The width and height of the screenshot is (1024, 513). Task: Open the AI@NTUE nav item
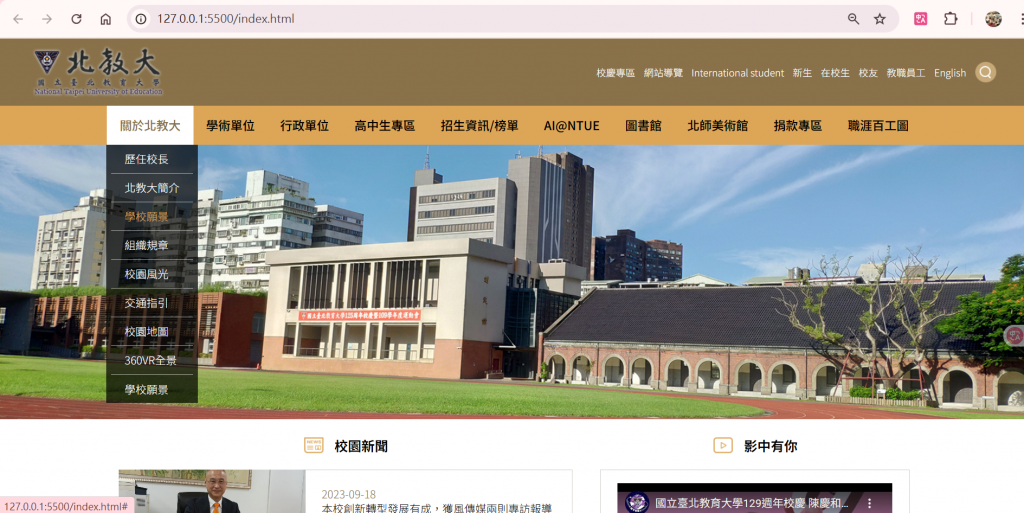[x=571, y=125]
